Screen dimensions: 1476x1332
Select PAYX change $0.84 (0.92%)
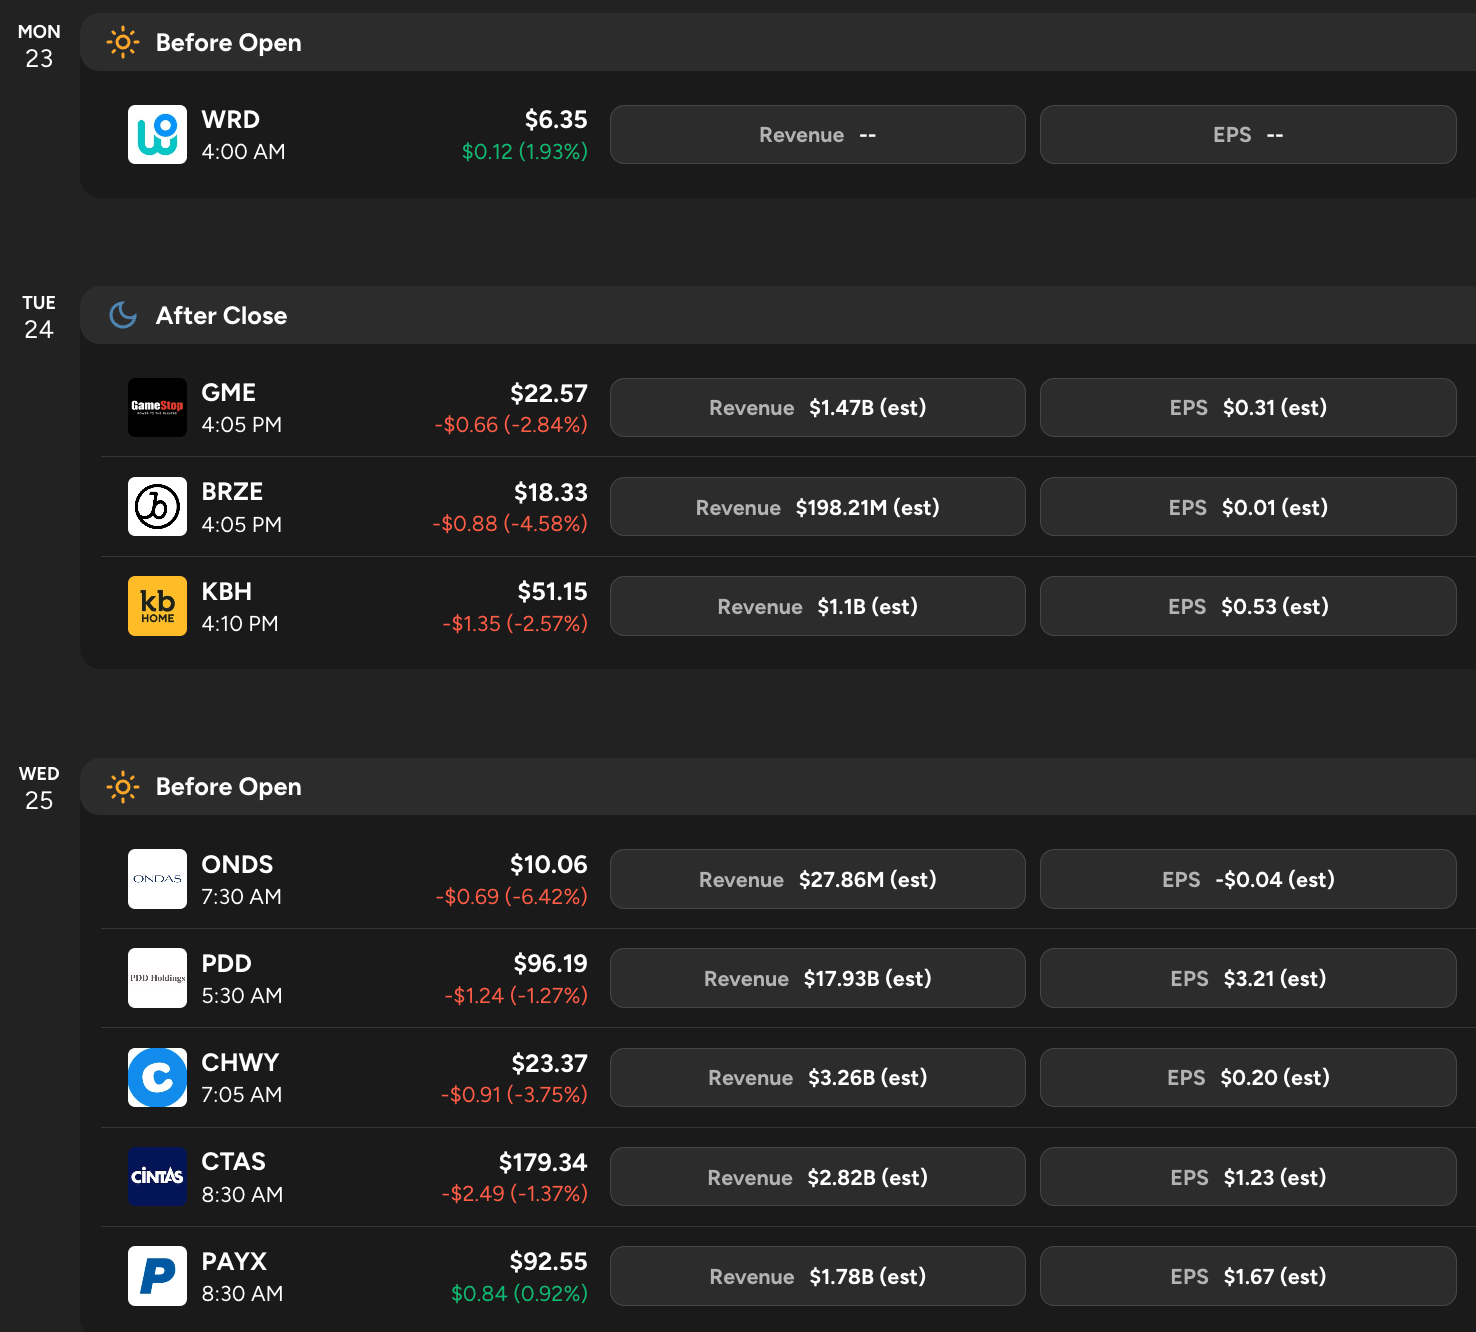click(x=519, y=1294)
